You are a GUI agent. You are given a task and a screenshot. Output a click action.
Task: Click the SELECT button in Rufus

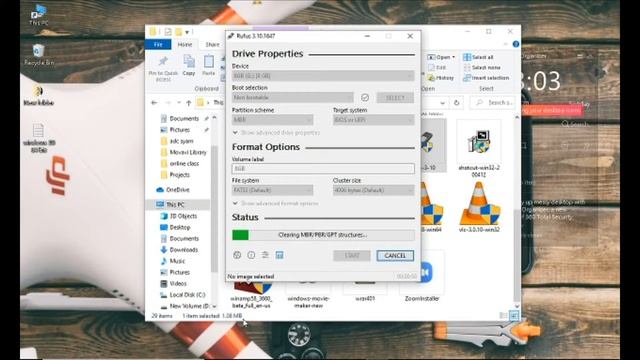pos(395,98)
